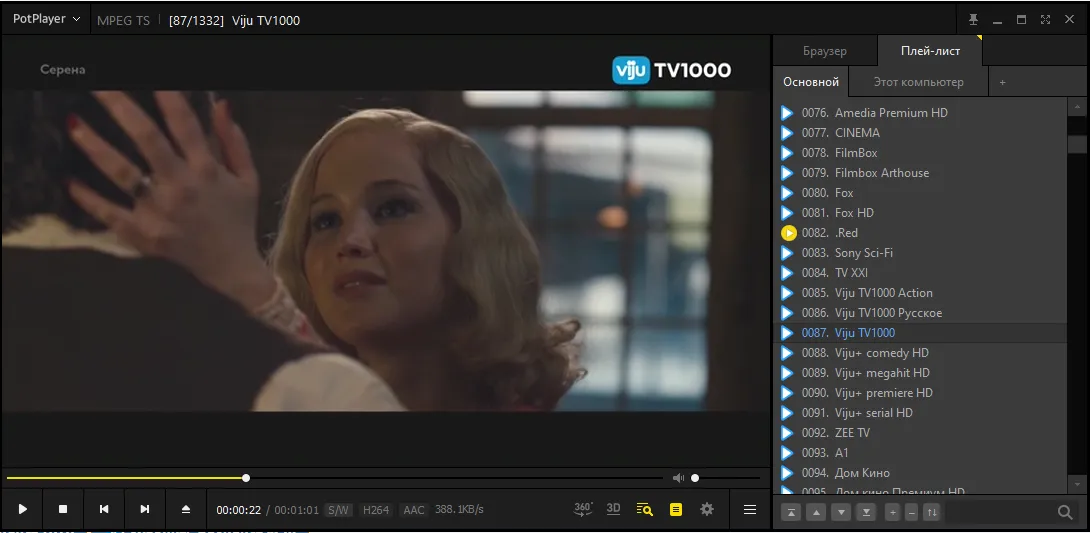
Task: Select 0090. Viju+ premiere HD
Action: coord(920,393)
